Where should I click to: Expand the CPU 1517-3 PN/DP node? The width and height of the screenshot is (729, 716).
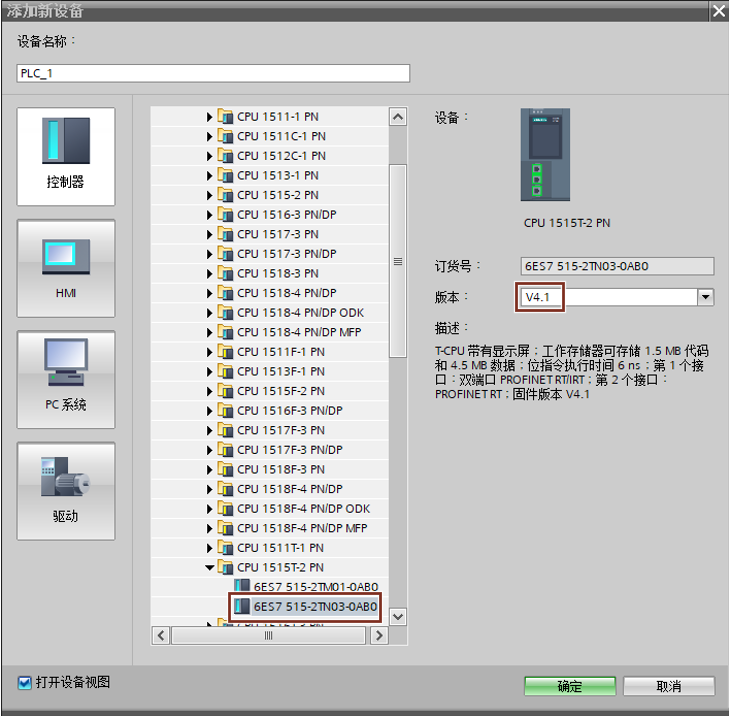[209, 254]
